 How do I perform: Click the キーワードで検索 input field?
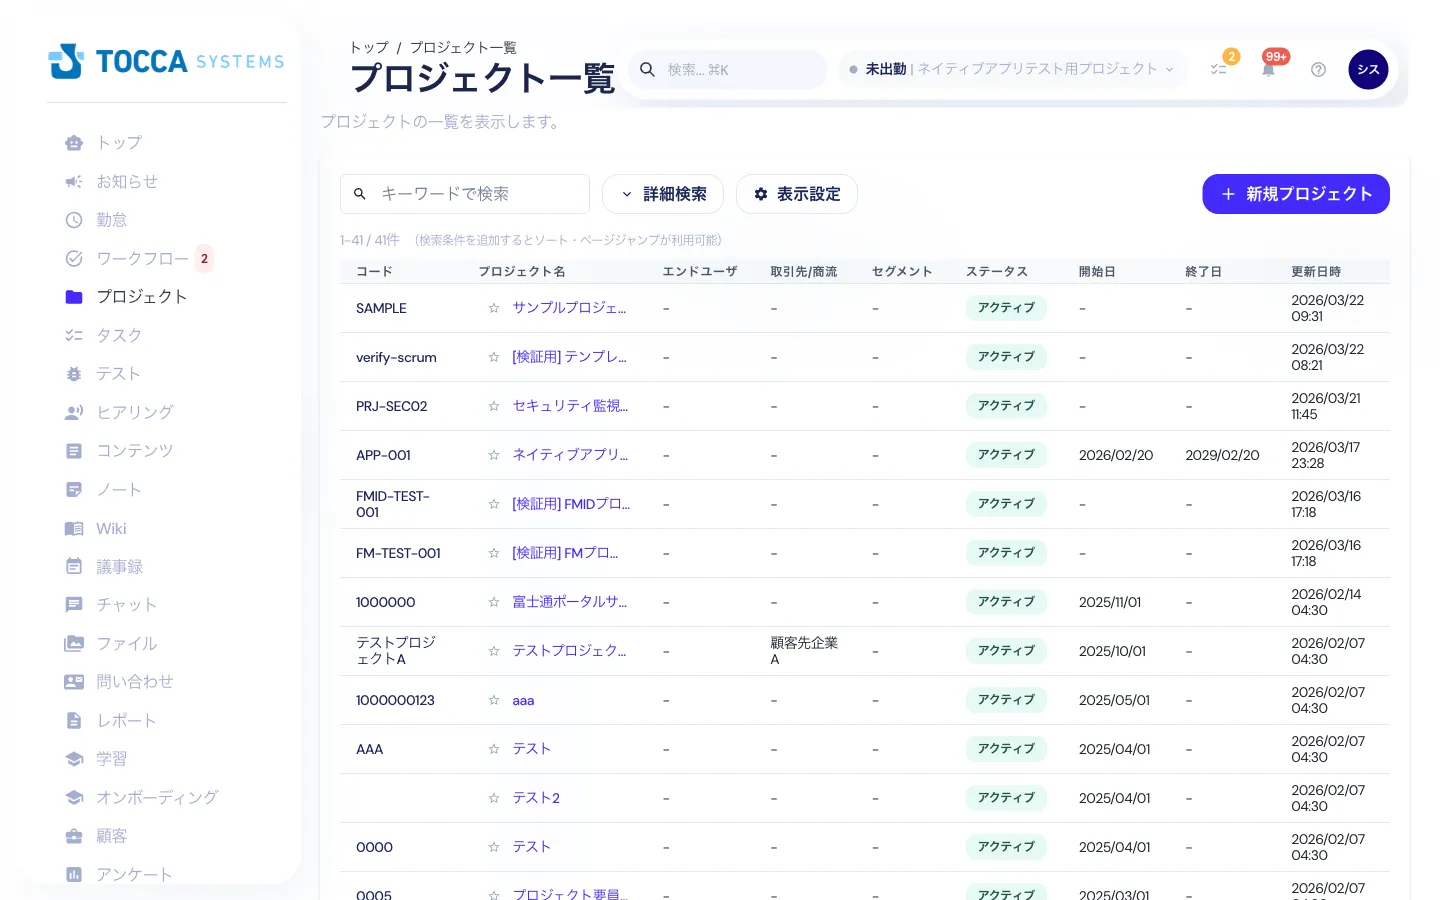470,194
